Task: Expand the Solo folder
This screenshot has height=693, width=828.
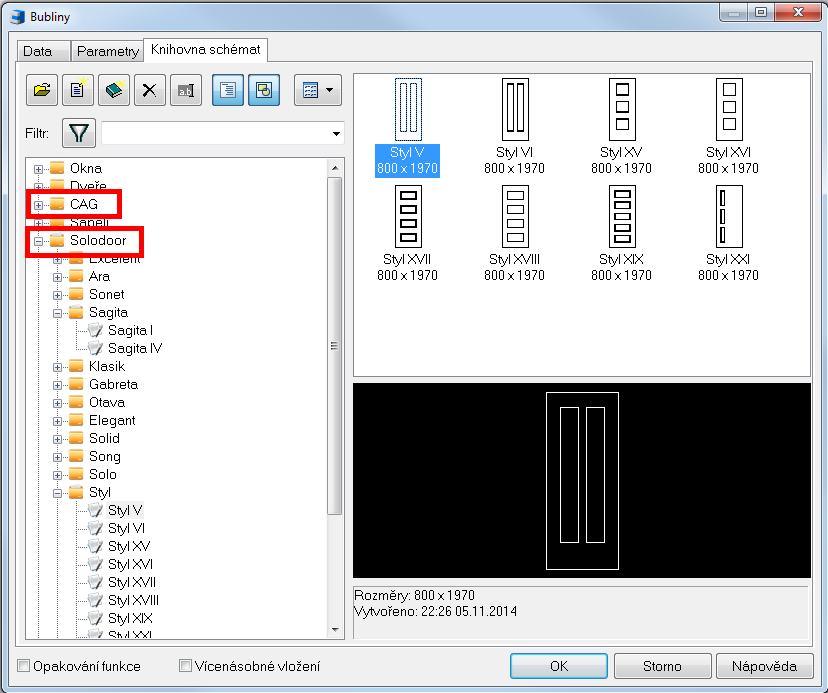Action: coord(58,475)
